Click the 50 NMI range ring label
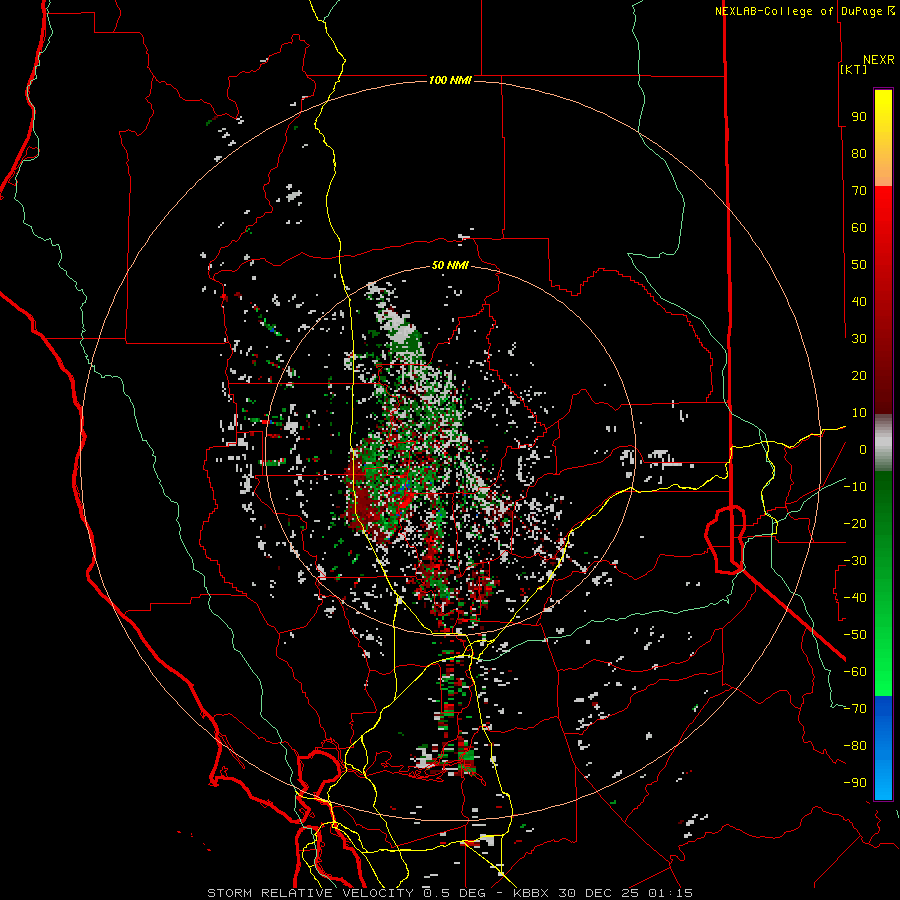Image resolution: width=900 pixels, height=900 pixels. [450, 266]
